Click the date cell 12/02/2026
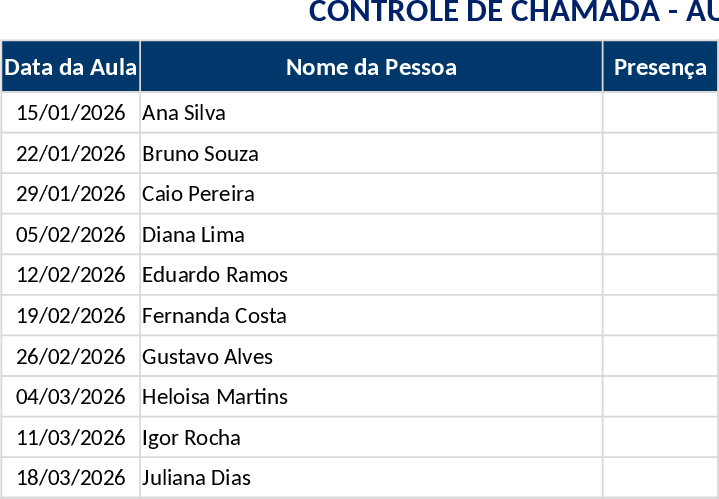Screen dimensions: 719x499 71,275
